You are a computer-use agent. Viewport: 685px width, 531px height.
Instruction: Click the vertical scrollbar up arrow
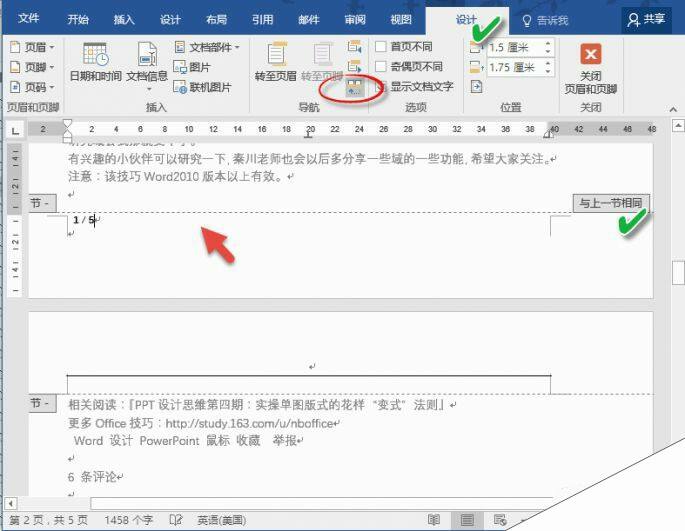click(x=678, y=126)
